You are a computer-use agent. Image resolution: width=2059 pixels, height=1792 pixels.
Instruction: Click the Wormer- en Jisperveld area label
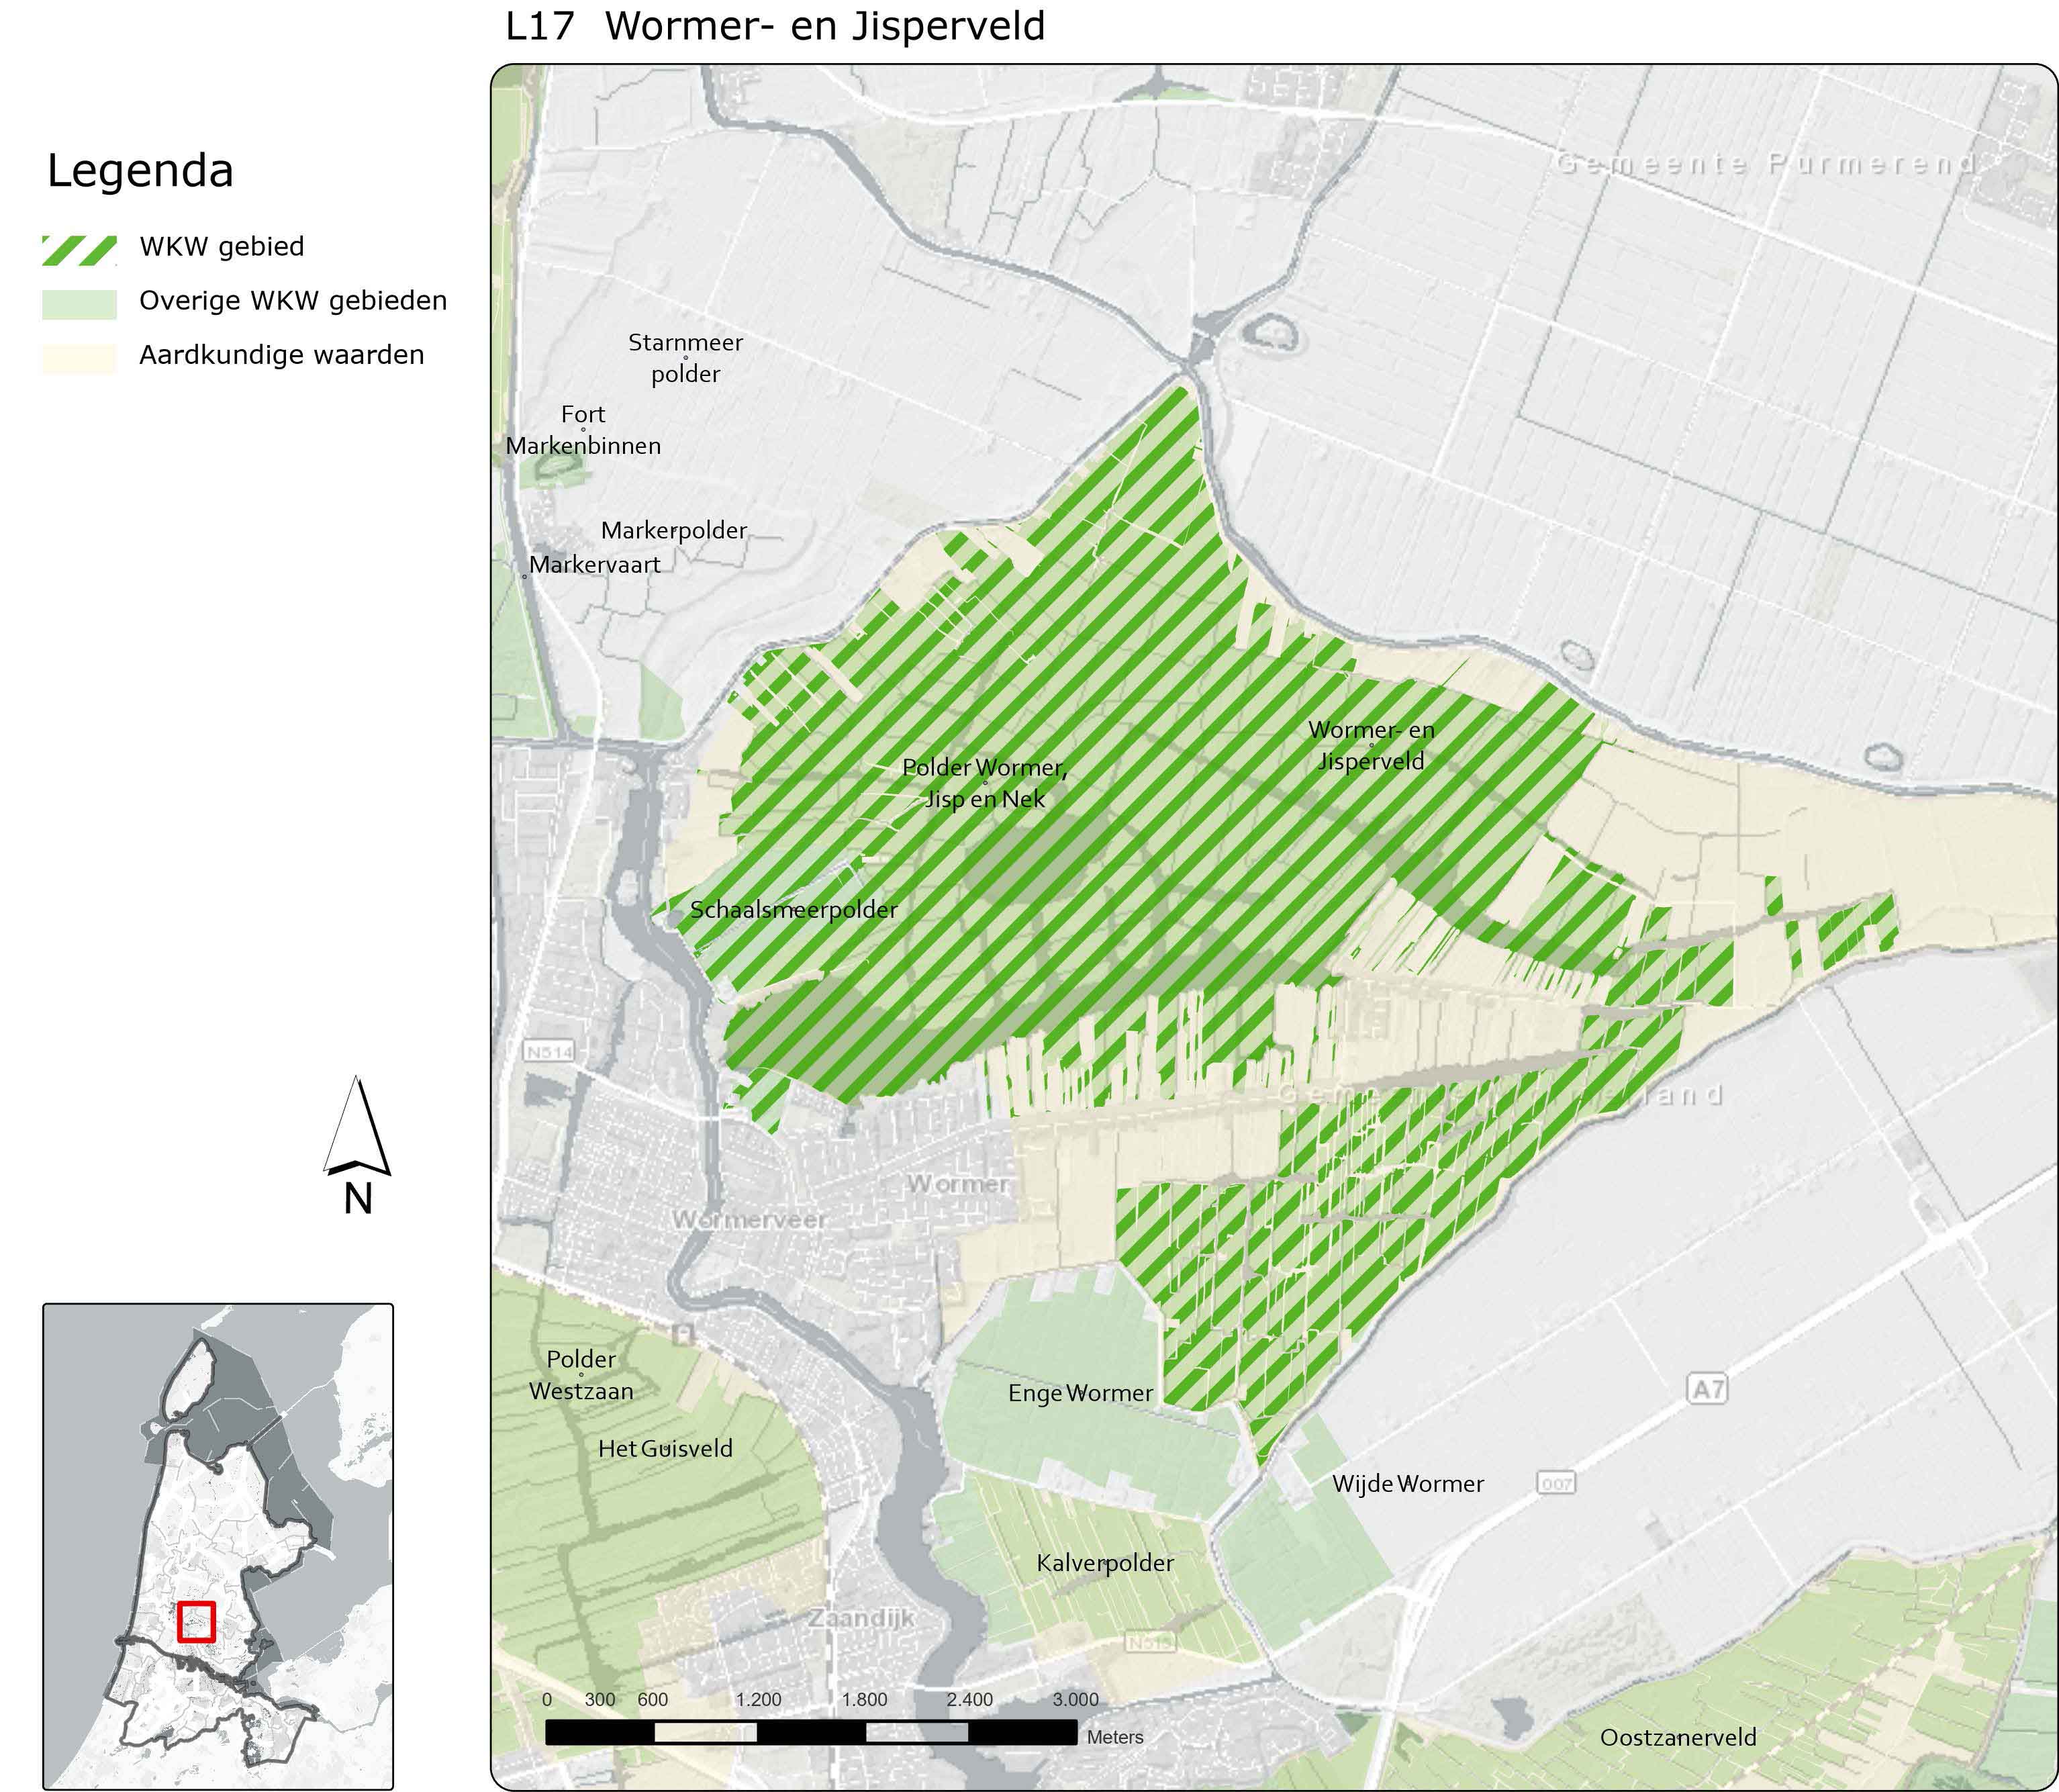pos(1371,745)
